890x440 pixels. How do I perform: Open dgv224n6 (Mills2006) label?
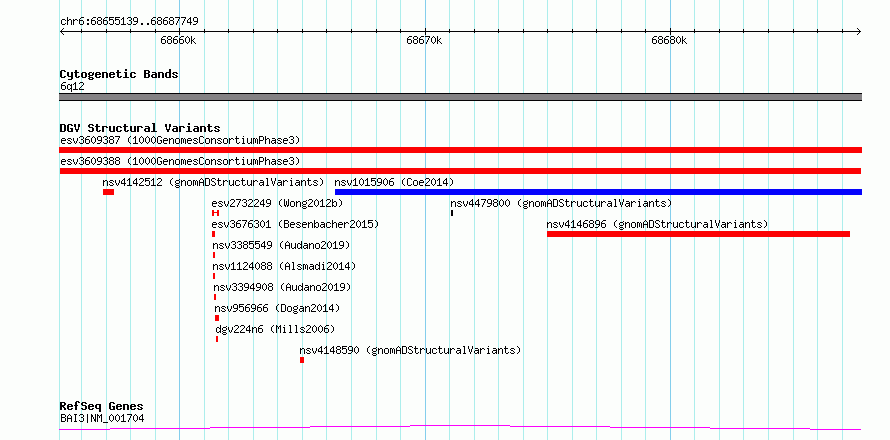point(275,329)
